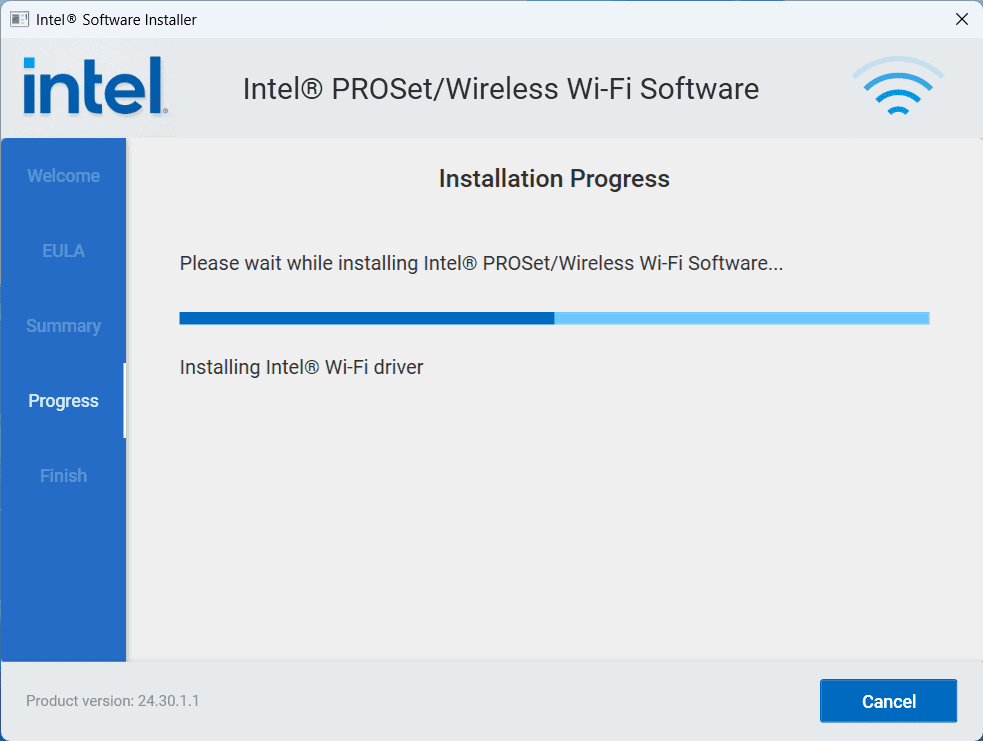Click the dark filled portion of progress bar
This screenshot has width=983, height=741.
(366, 318)
